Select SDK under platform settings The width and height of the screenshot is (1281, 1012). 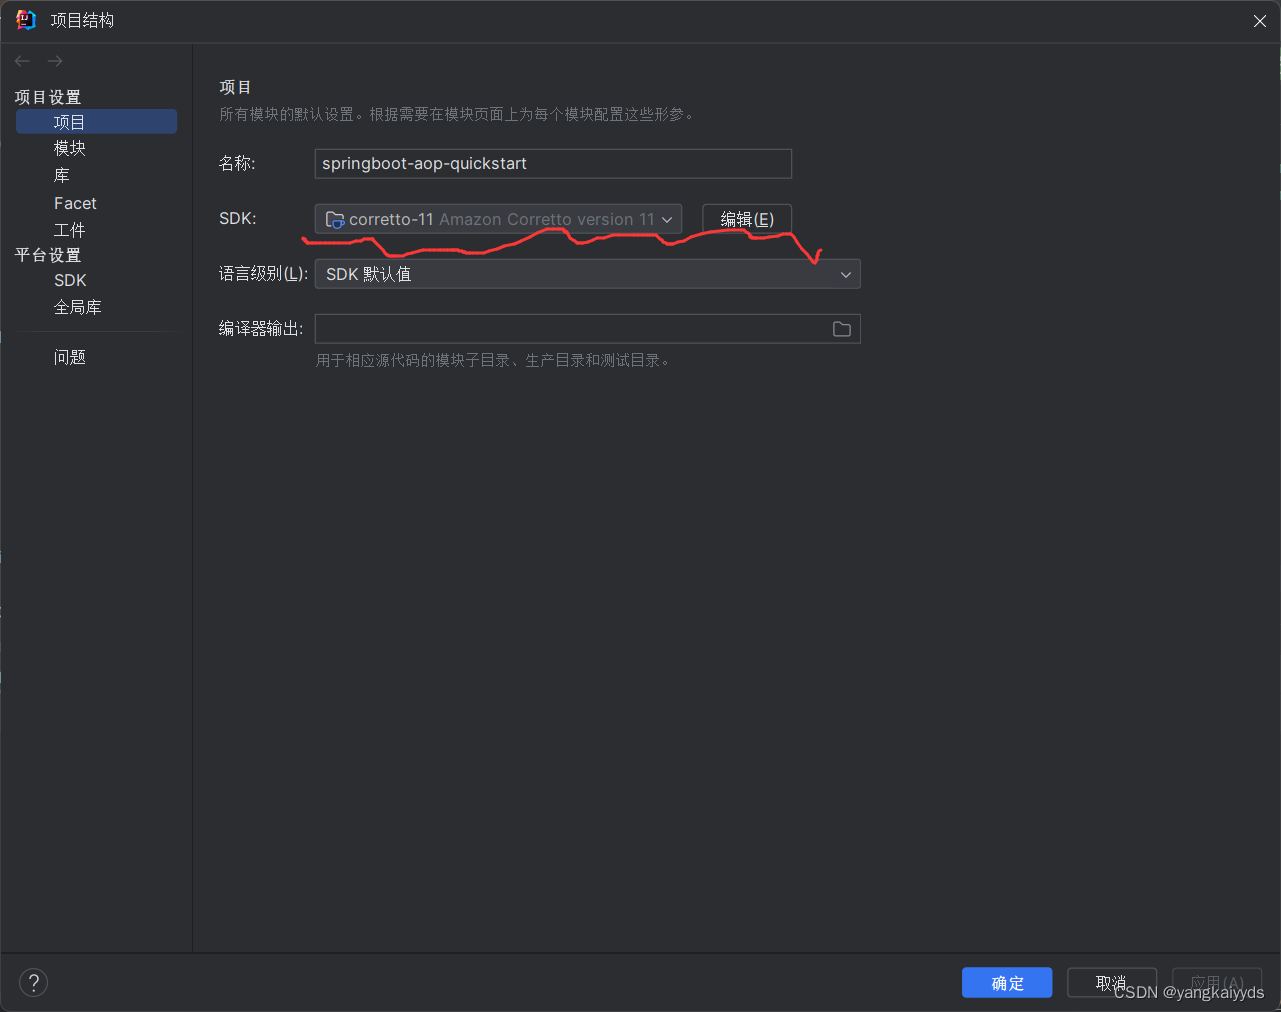[70, 280]
